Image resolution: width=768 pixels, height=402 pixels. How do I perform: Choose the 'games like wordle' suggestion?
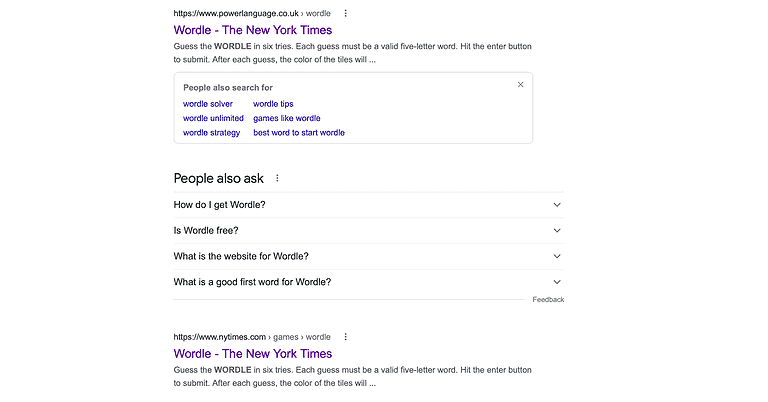tap(286, 118)
